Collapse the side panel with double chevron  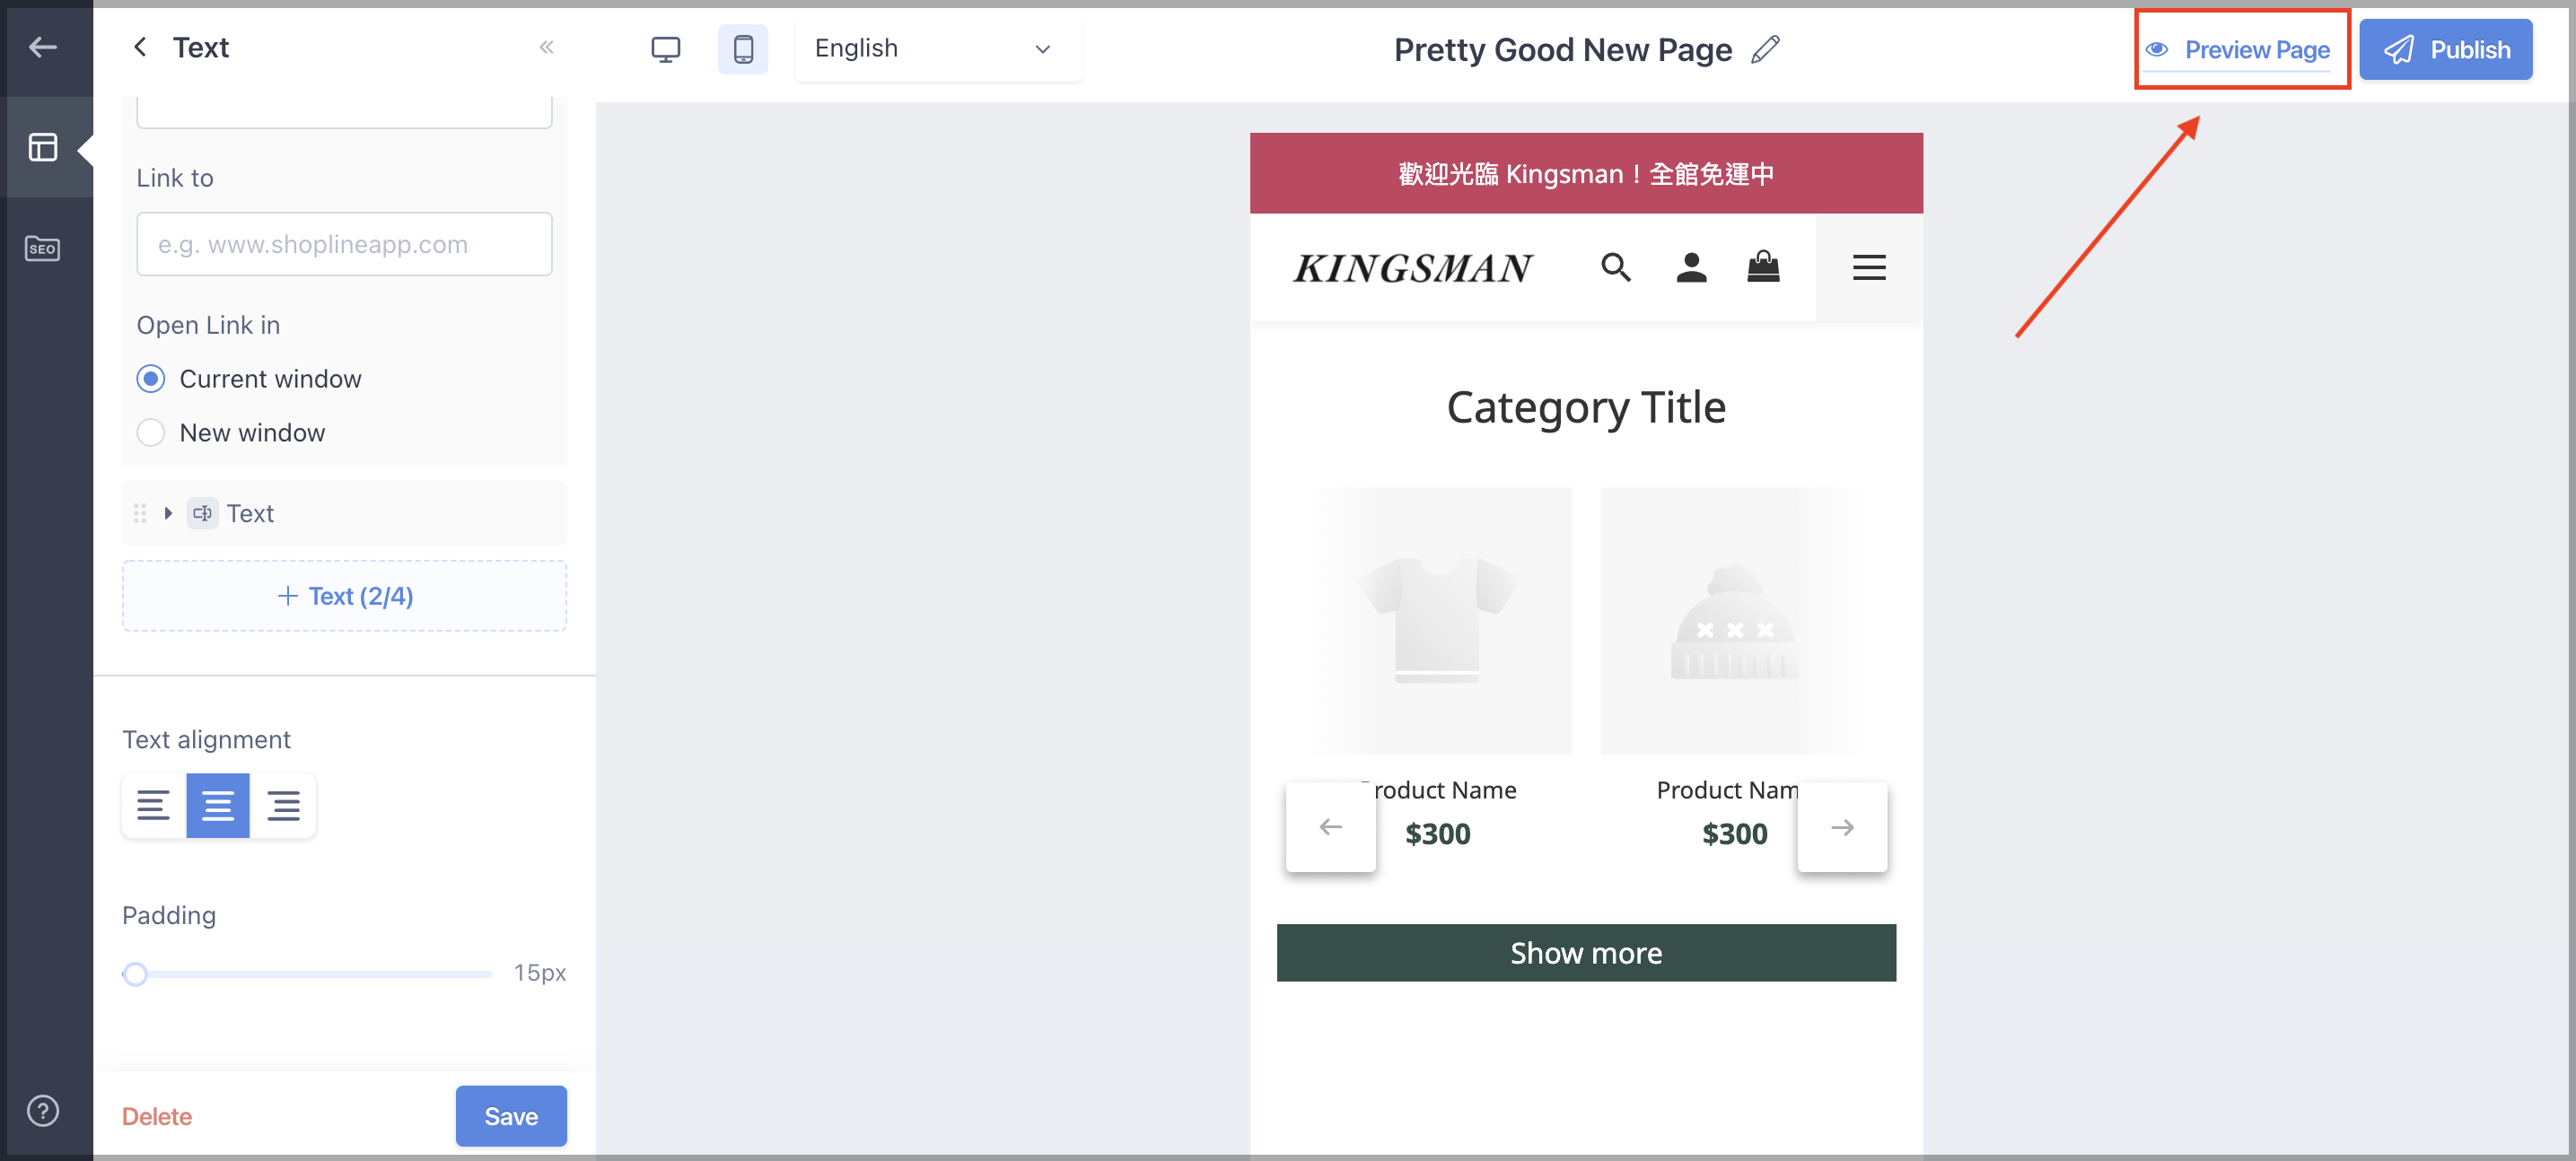[x=546, y=47]
